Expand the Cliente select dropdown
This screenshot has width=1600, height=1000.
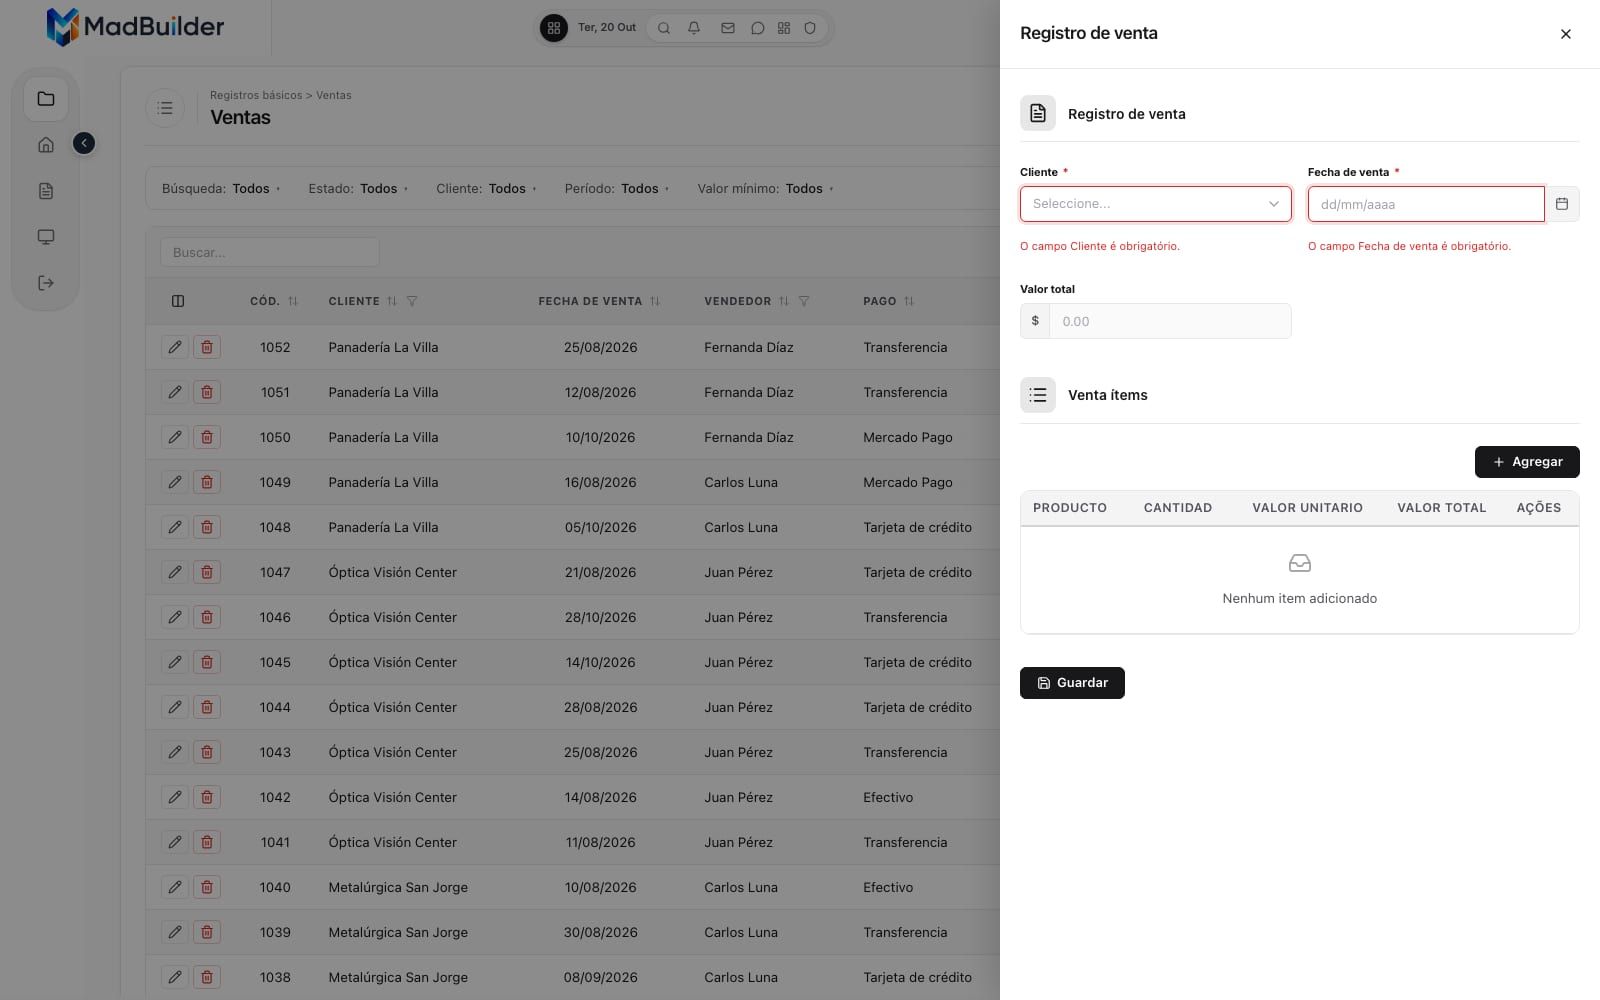1155,204
